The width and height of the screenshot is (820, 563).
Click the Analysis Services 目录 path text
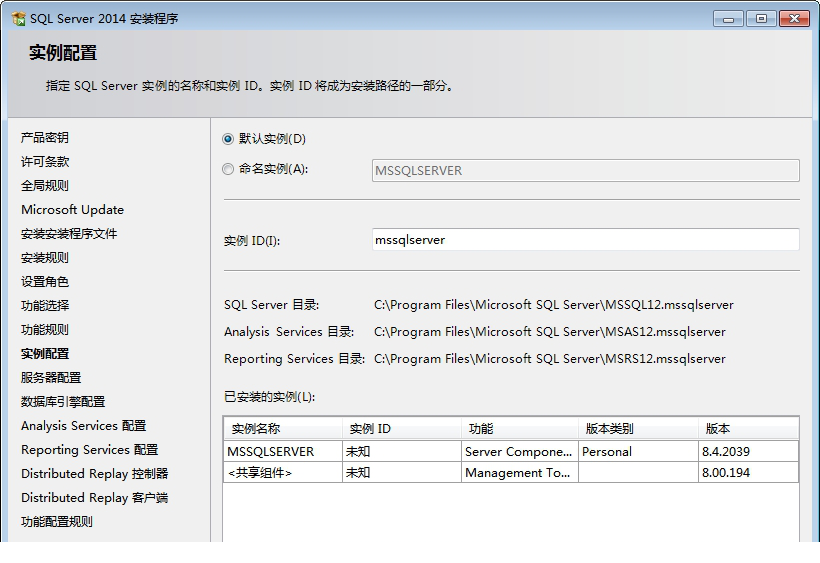tap(550, 332)
